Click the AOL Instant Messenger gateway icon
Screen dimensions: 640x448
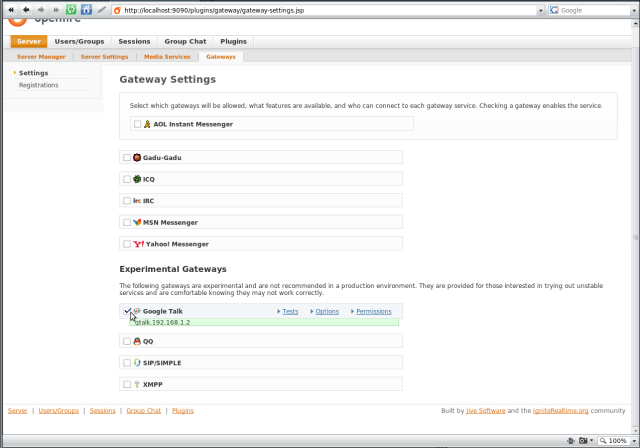pos(147,124)
